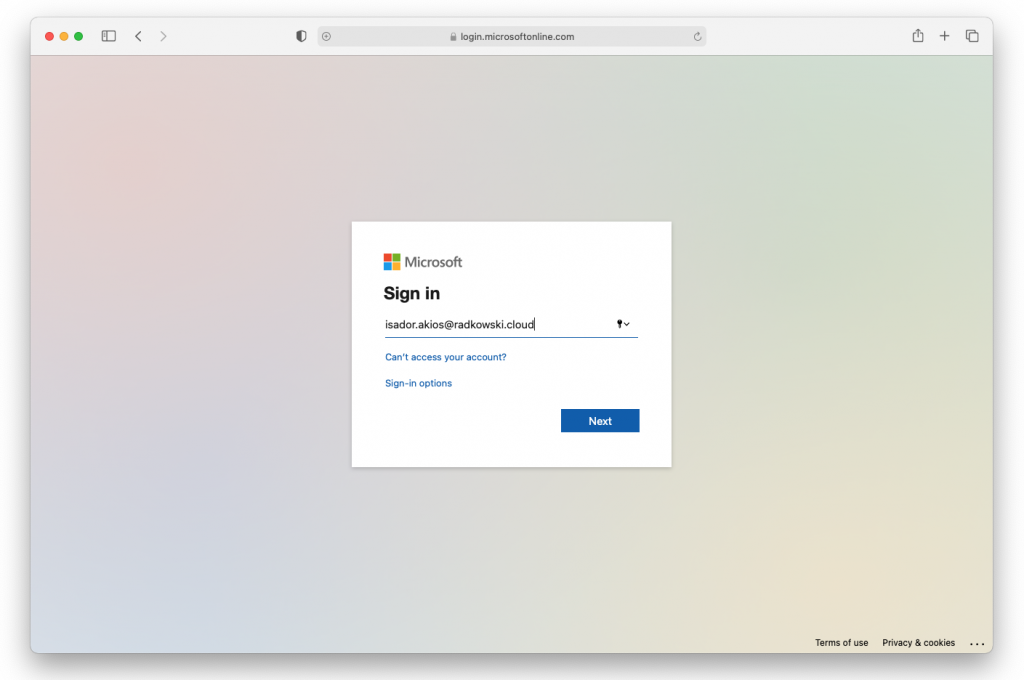Image resolution: width=1024 pixels, height=680 pixels.
Task: Maximize the window with green button
Action: point(78,36)
